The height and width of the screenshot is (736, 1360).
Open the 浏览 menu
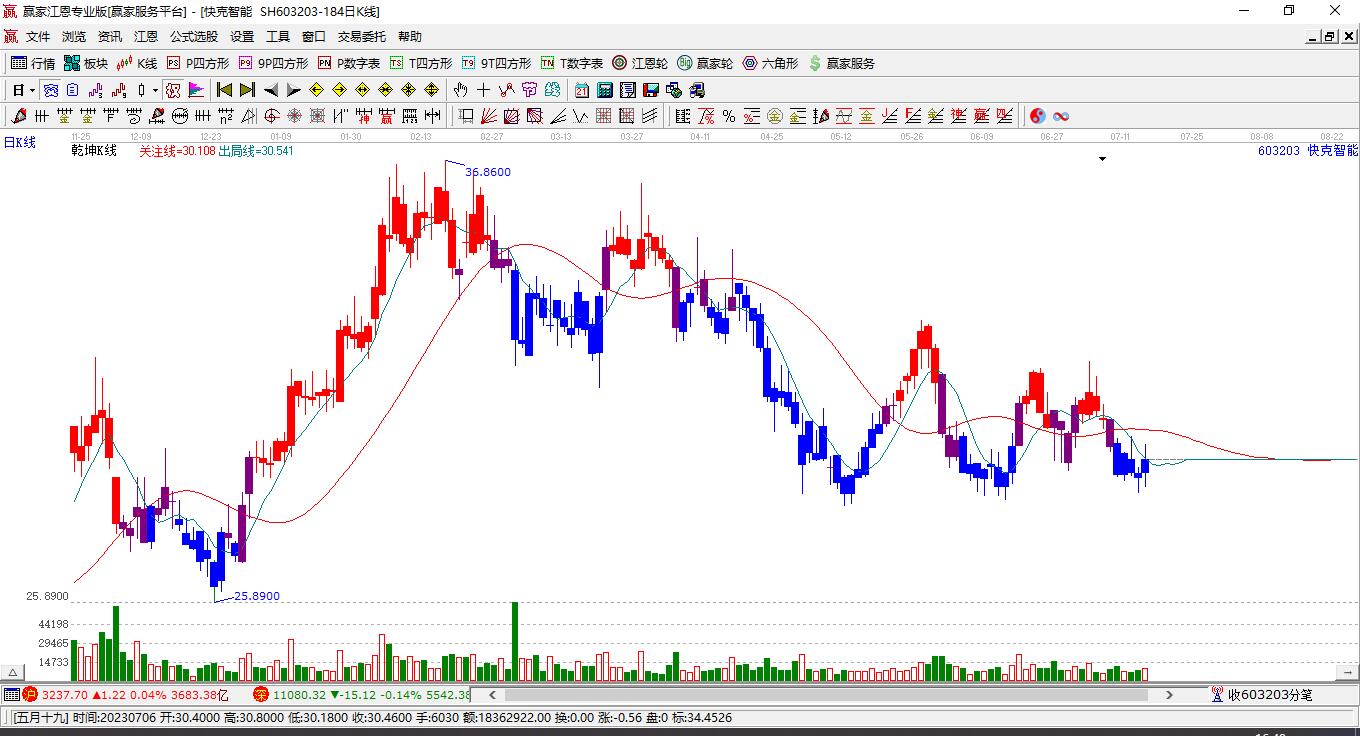(x=74, y=37)
